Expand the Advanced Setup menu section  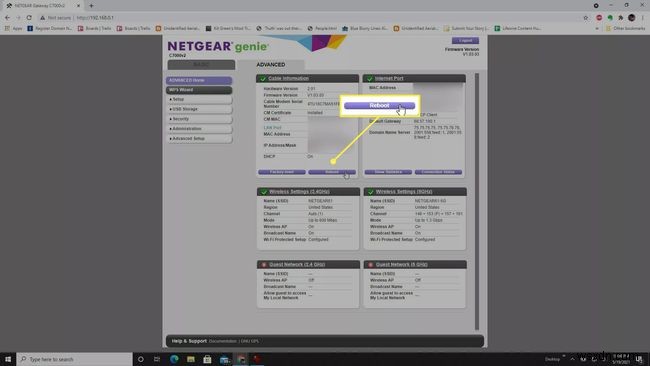199,138
